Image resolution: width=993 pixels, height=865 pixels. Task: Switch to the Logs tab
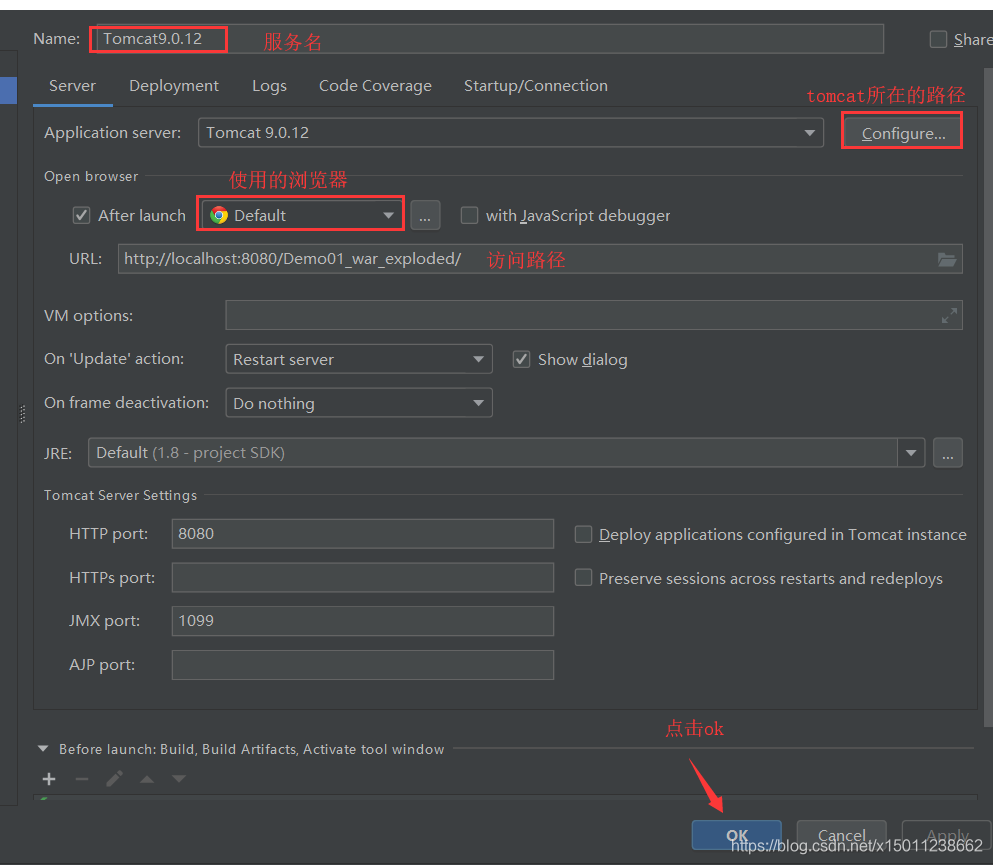point(269,86)
